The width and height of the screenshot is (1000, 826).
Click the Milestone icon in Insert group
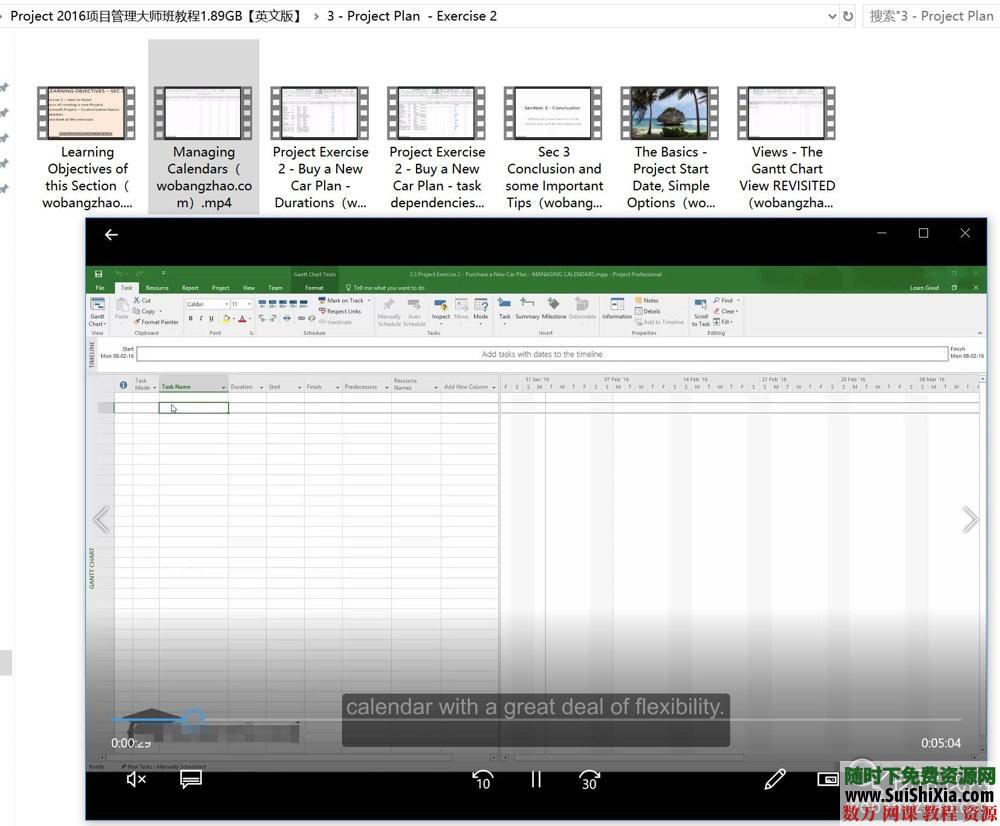tap(554, 308)
